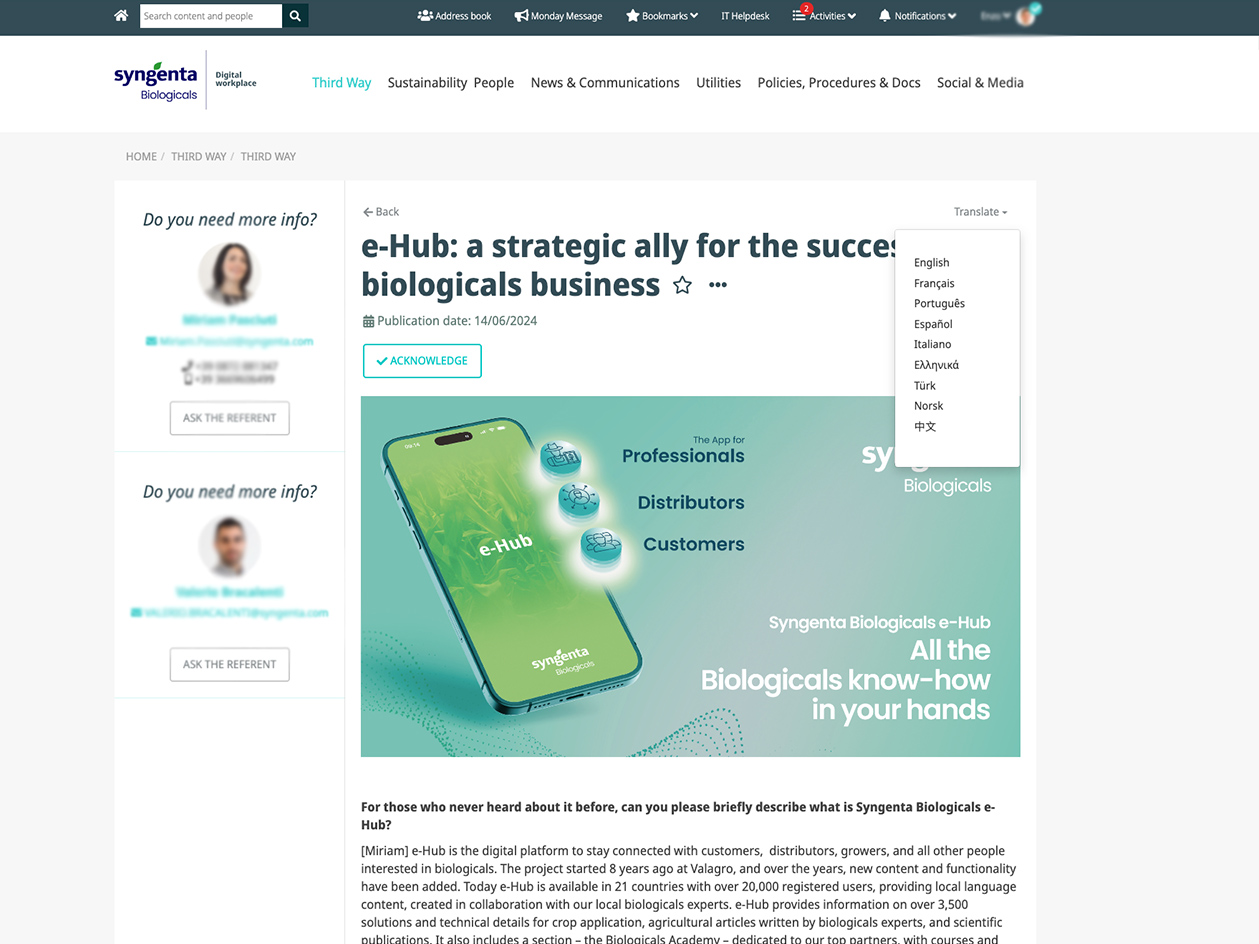
Task: Click the search magnifier button
Action: [x=295, y=16]
